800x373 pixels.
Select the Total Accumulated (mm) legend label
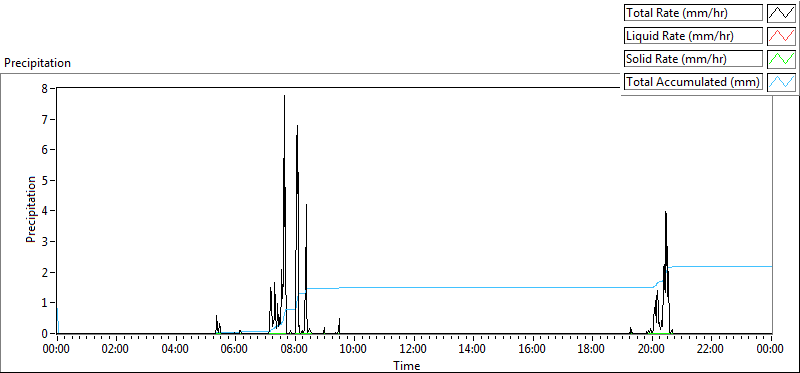pos(693,82)
